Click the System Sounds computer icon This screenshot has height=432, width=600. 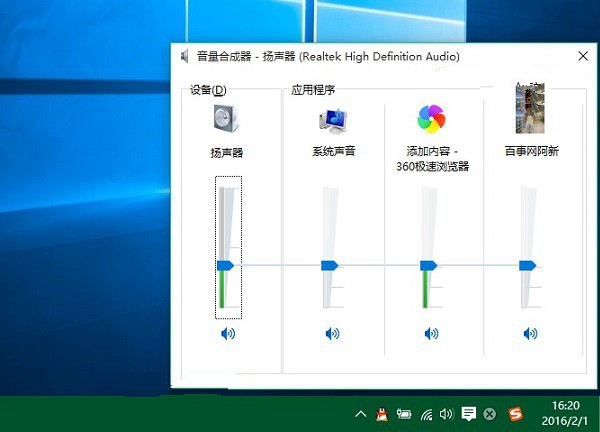point(332,121)
